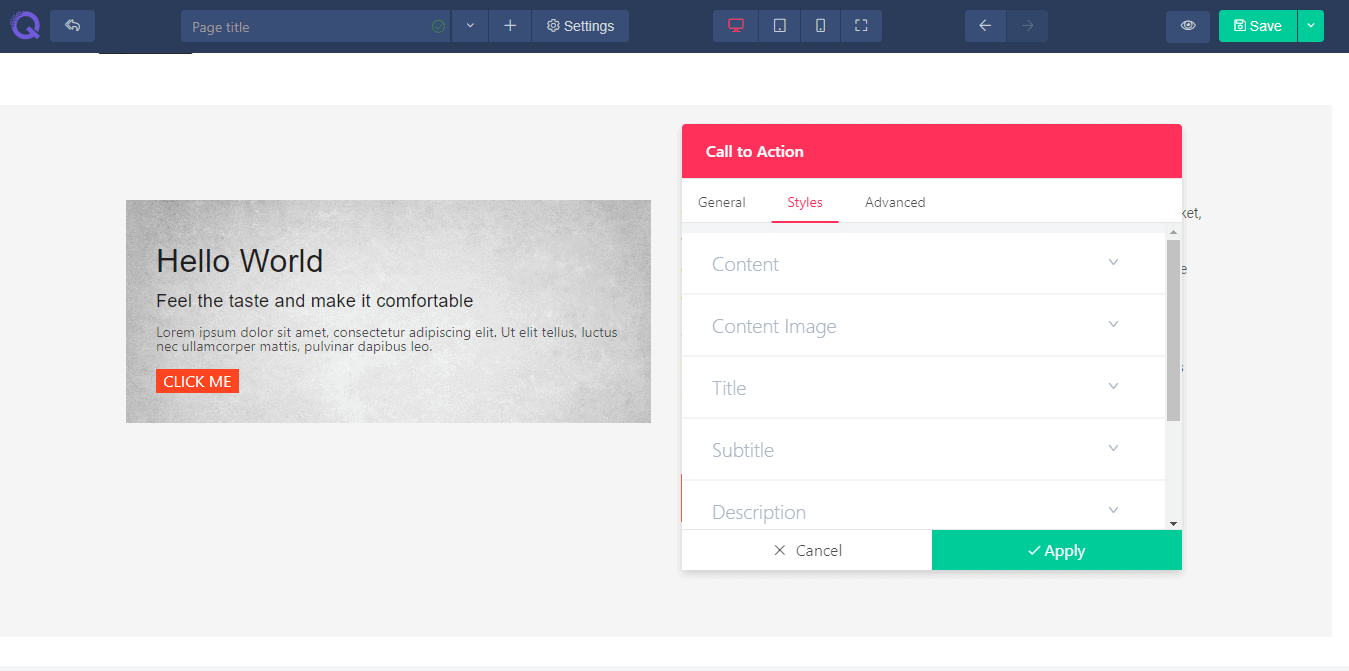The width and height of the screenshot is (1349, 671).
Task: Expand the Content Image section
Action: click(x=923, y=326)
